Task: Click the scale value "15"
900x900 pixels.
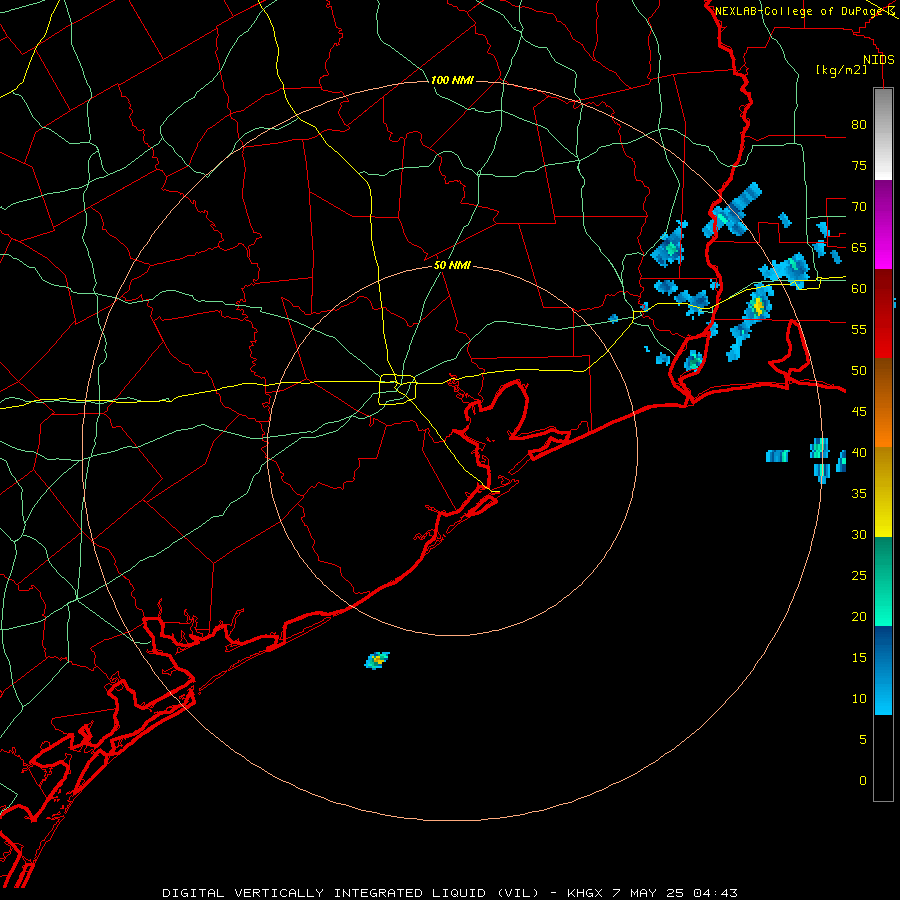Action: pyautogui.click(x=859, y=657)
